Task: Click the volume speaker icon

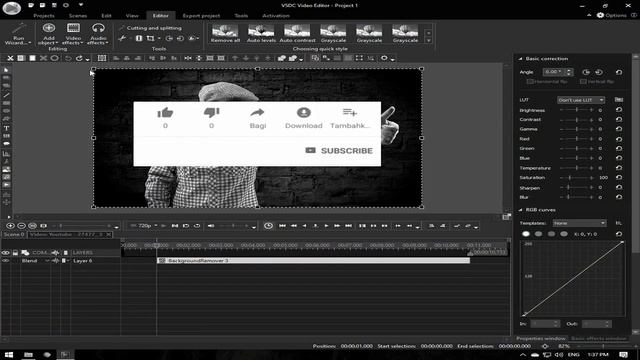Action: 211,226
